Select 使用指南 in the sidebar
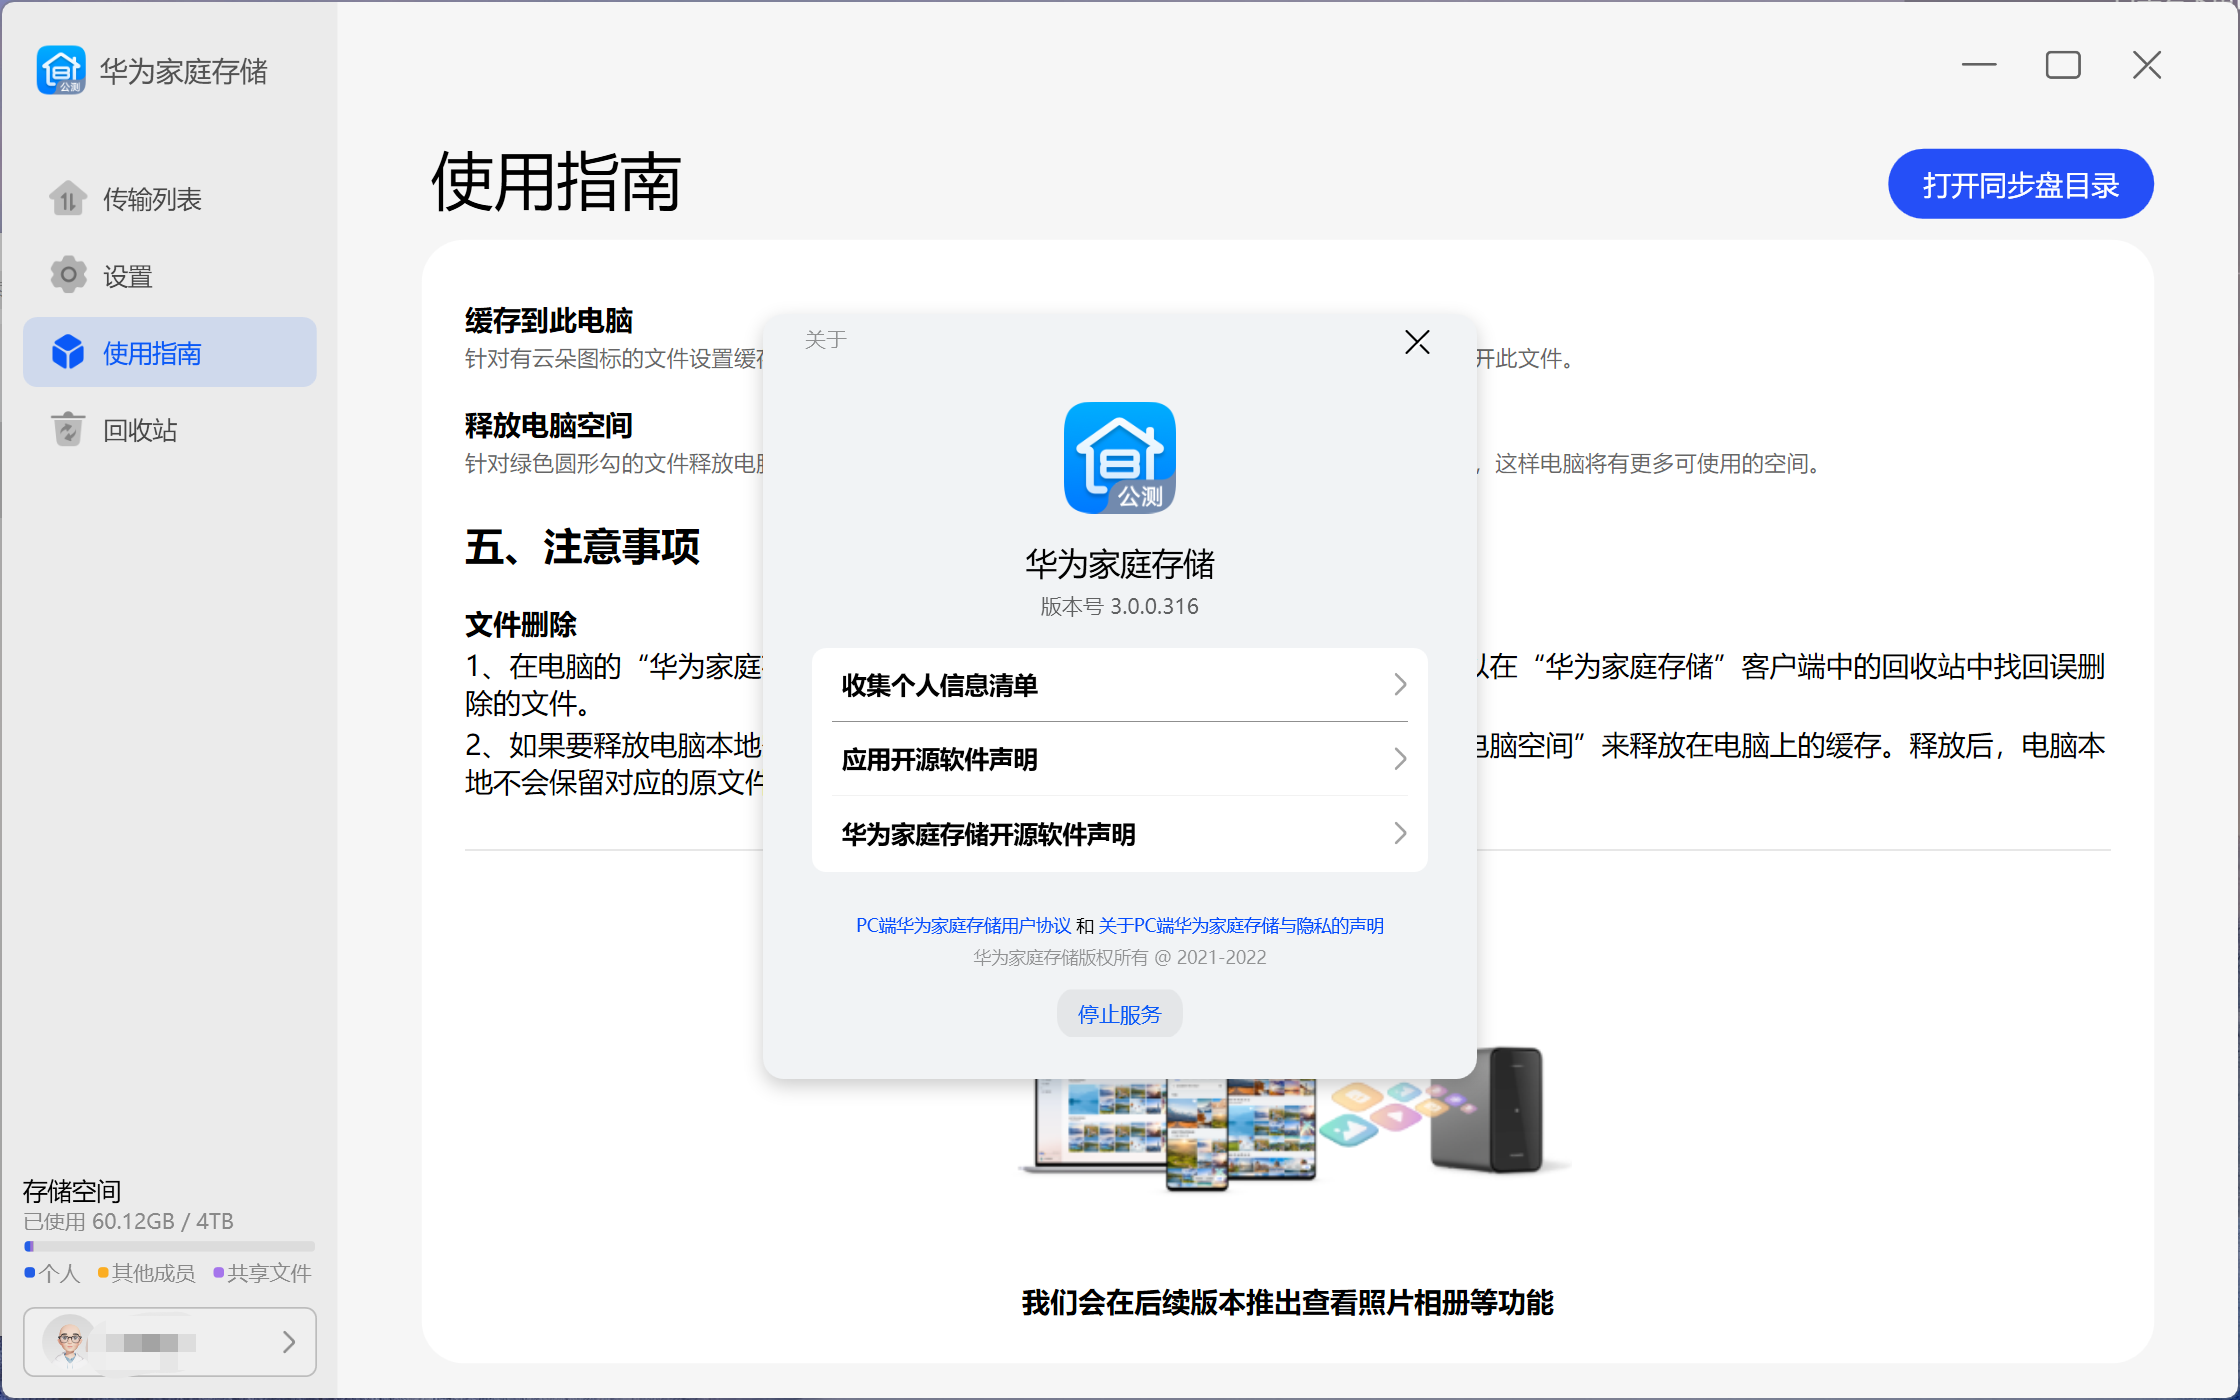 pyautogui.click(x=170, y=352)
